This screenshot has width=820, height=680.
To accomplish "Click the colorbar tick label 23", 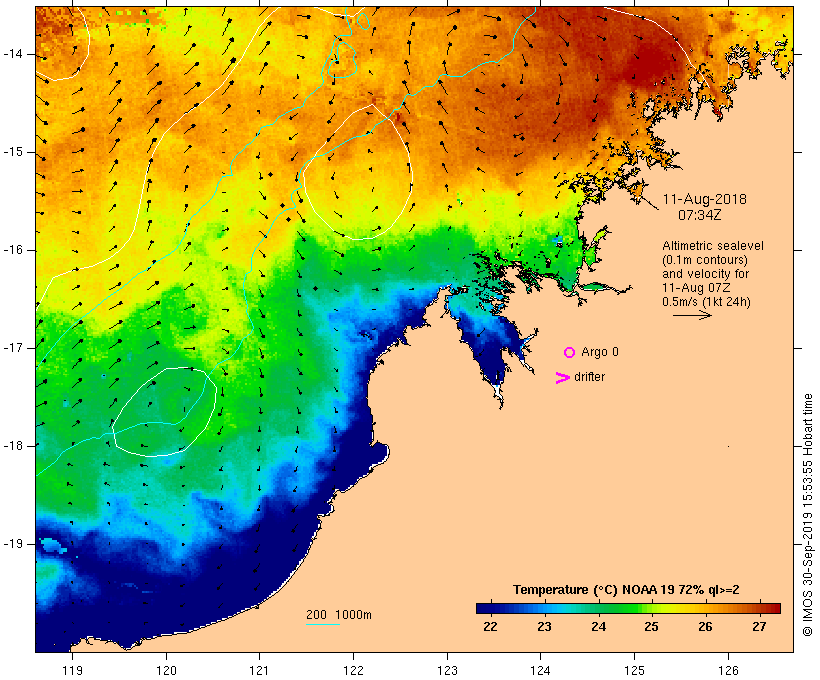I will pyautogui.click(x=544, y=627).
